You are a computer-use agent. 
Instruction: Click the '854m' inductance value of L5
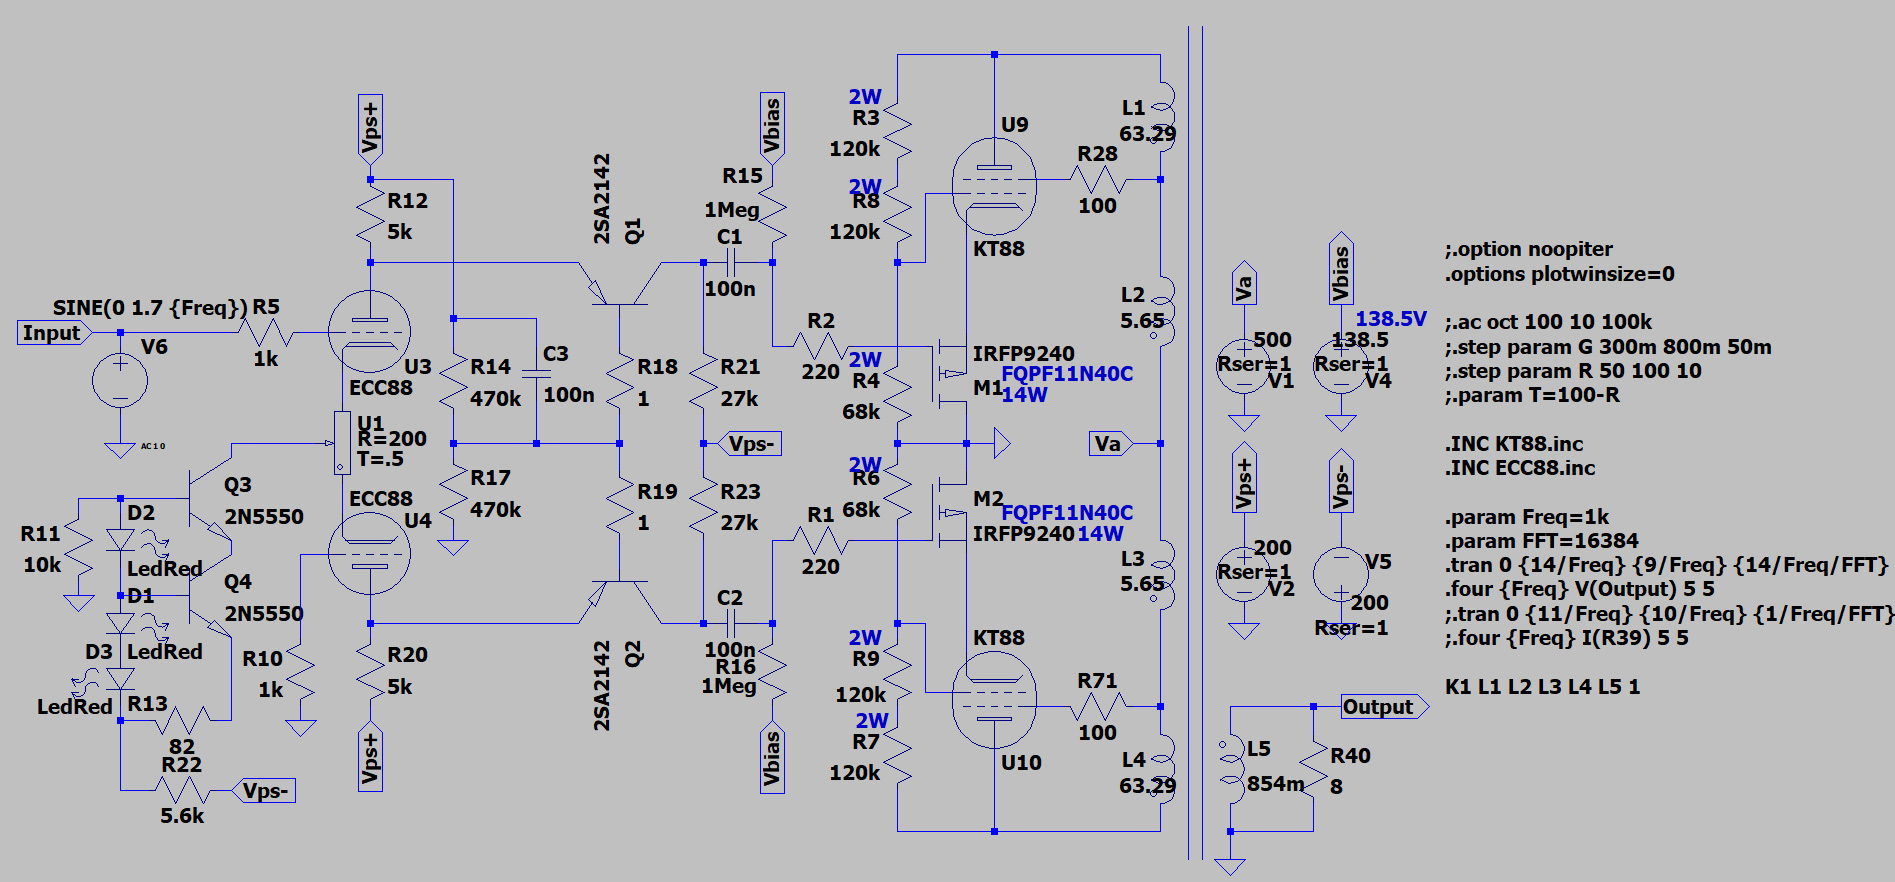[1275, 784]
